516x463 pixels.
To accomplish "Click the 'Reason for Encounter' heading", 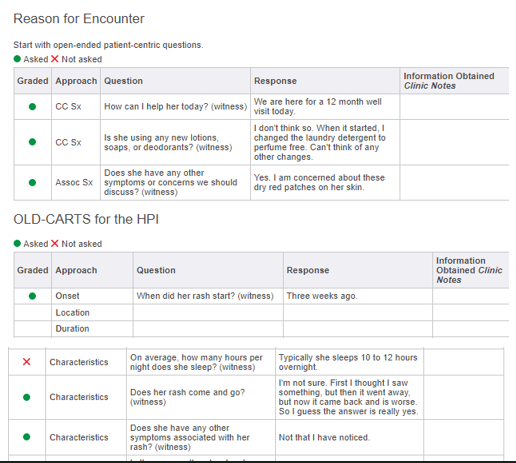I will (79, 19).
